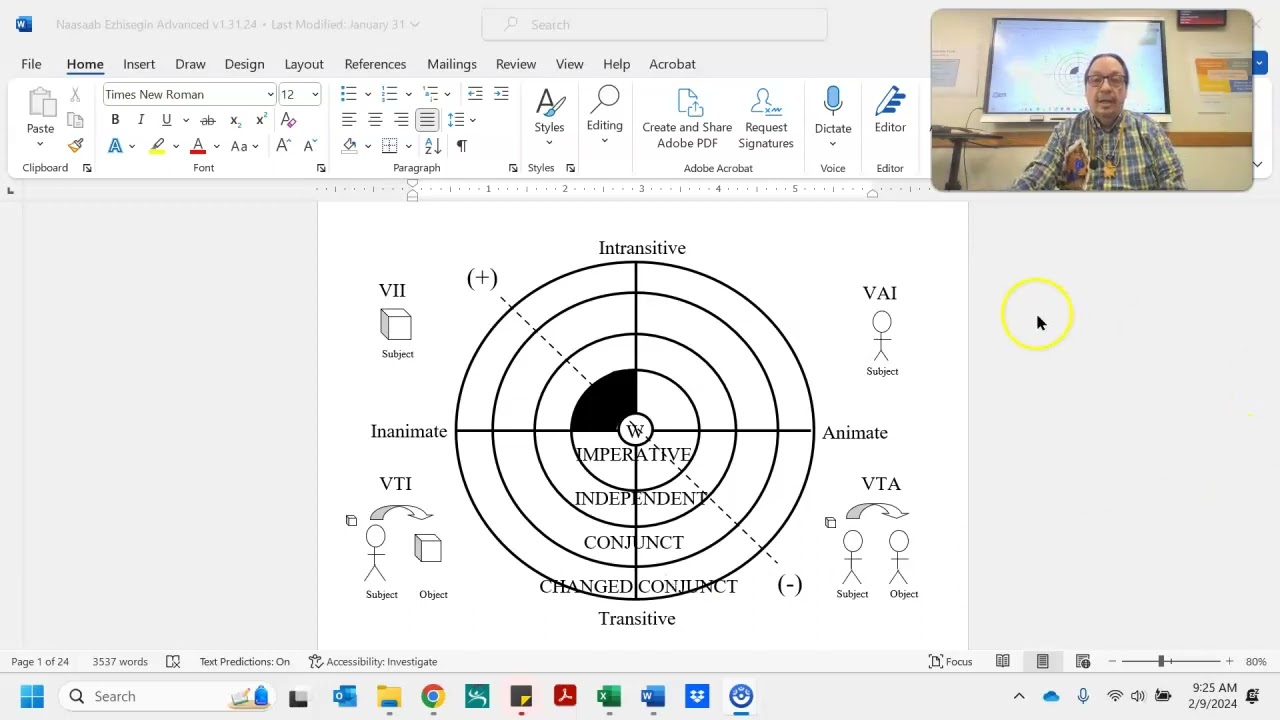Screen dimensions: 1280x720
Task: Click the Word title bar search box
Action: pyautogui.click(x=654, y=24)
